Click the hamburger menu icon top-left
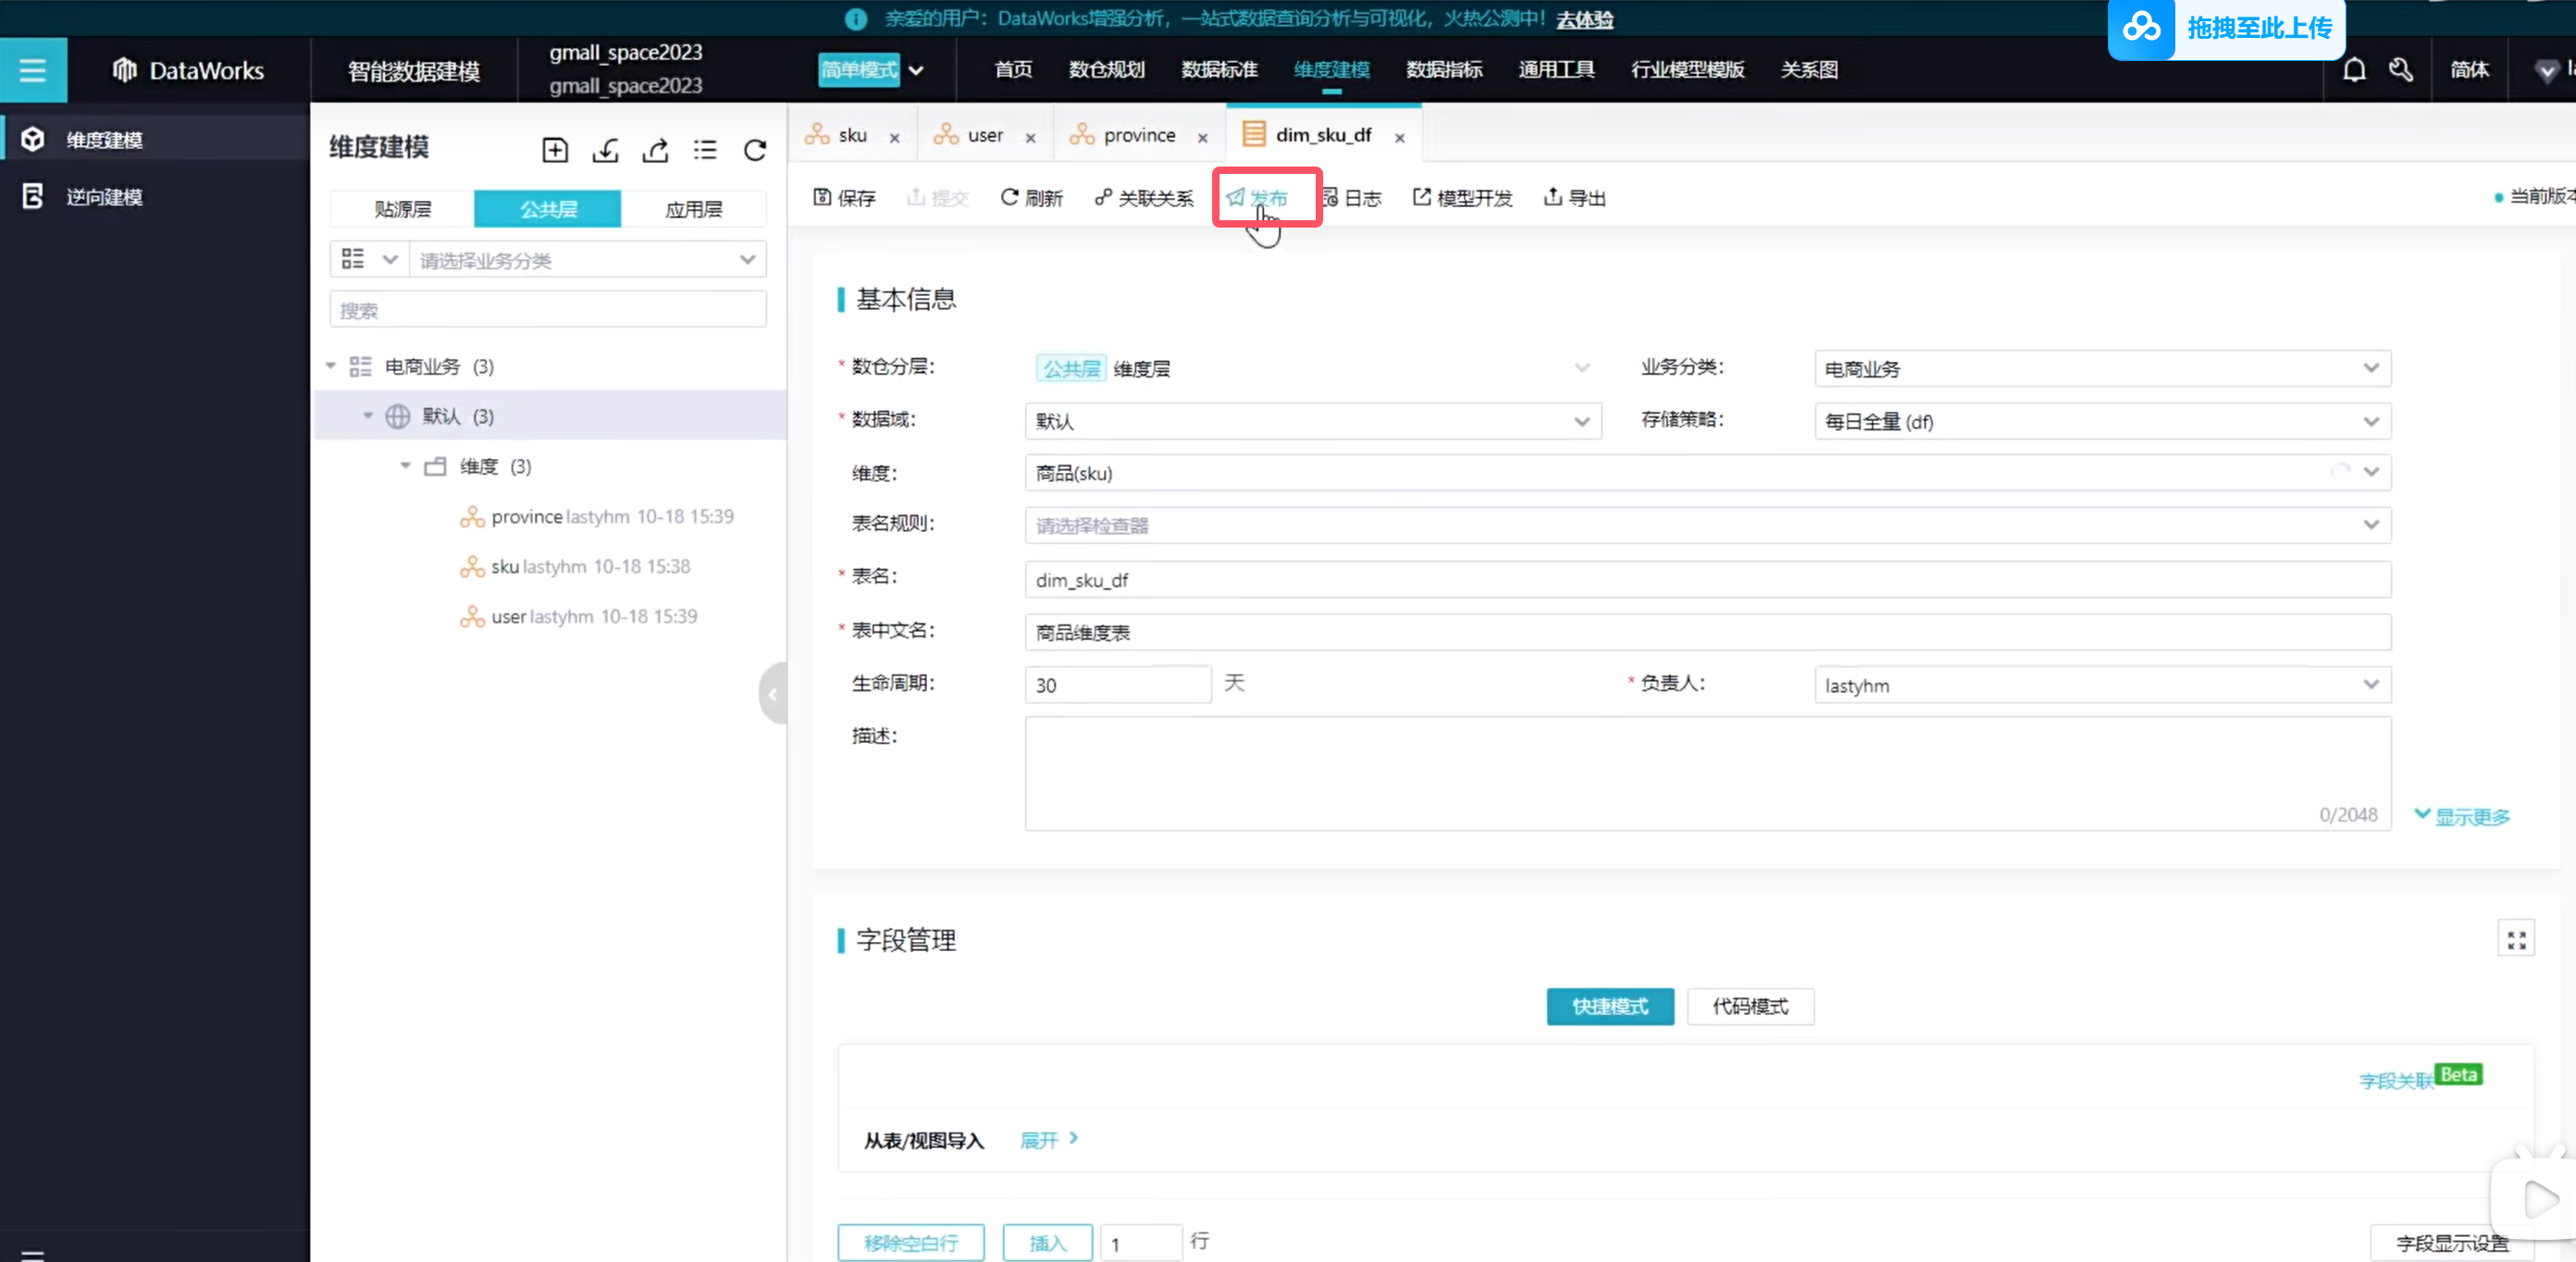Viewport: 2576px width, 1262px height. 32,70
